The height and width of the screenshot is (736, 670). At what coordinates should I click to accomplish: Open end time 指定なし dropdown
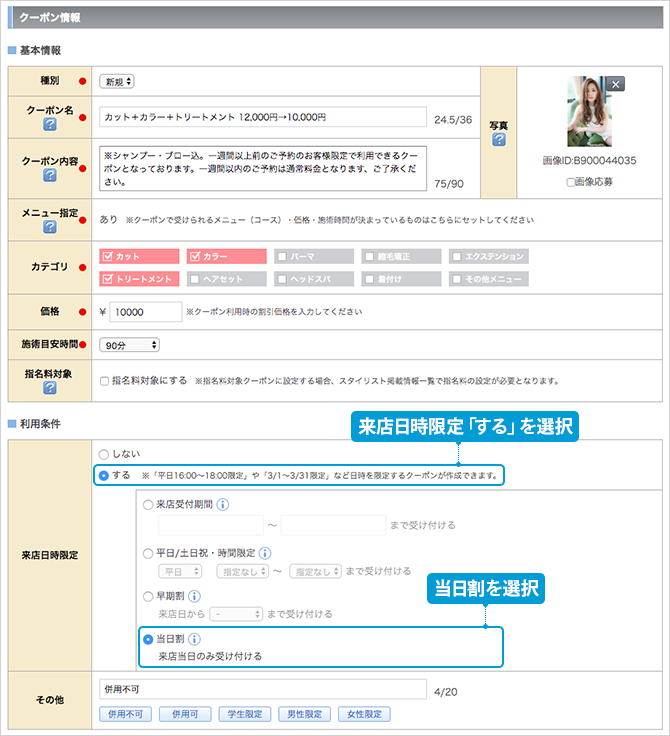(x=316, y=572)
